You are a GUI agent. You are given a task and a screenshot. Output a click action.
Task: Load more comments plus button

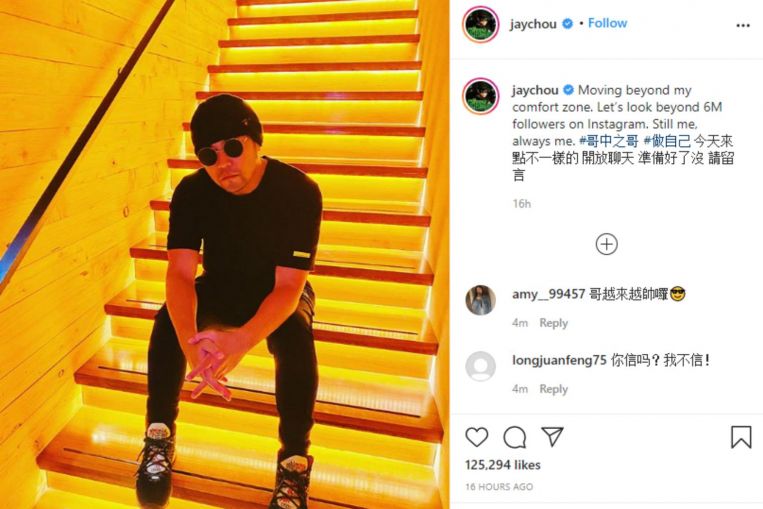tap(606, 244)
